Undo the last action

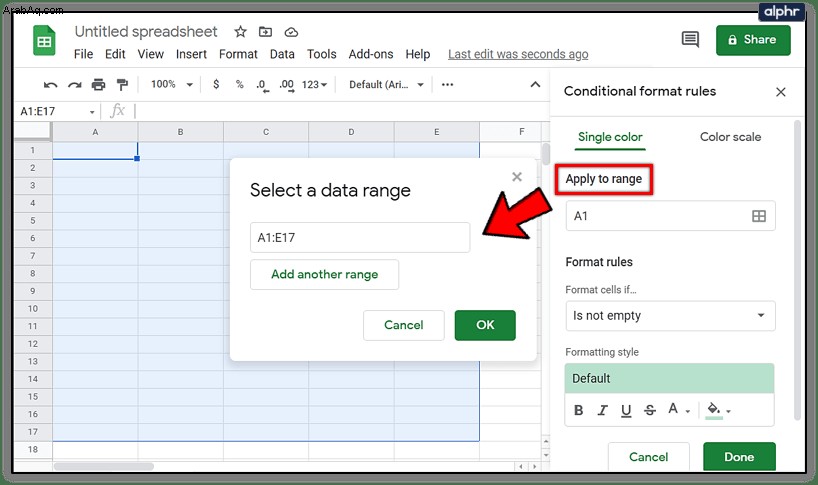[x=50, y=84]
